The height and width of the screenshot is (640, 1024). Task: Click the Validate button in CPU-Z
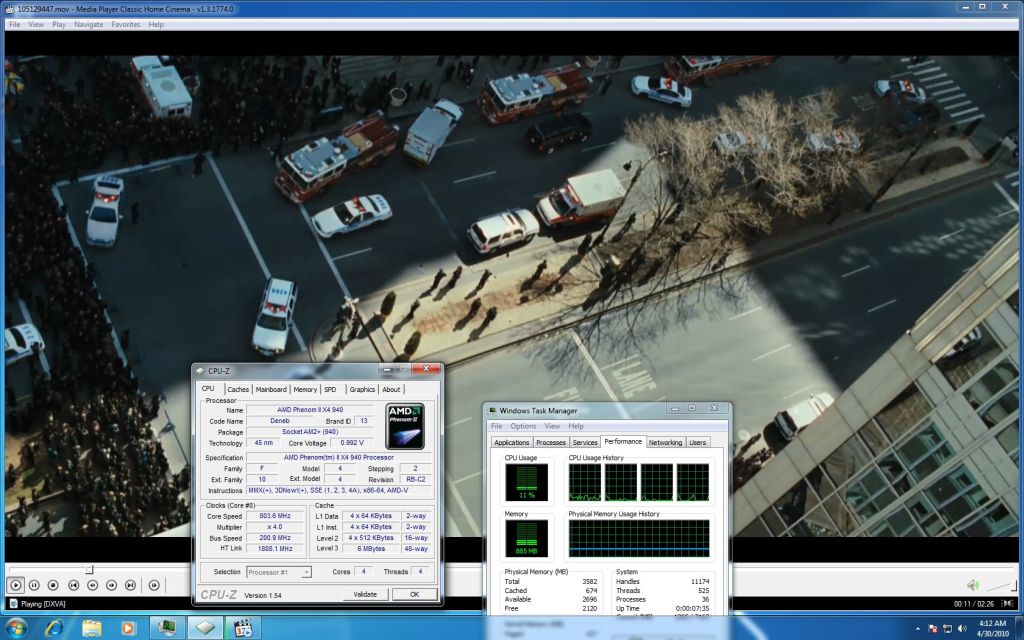pyautogui.click(x=365, y=594)
